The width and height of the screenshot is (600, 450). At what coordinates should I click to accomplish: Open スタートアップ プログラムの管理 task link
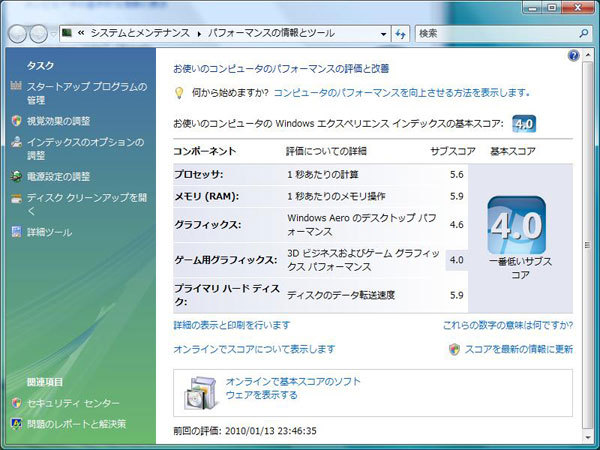pyautogui.click(x=87, y=93)
